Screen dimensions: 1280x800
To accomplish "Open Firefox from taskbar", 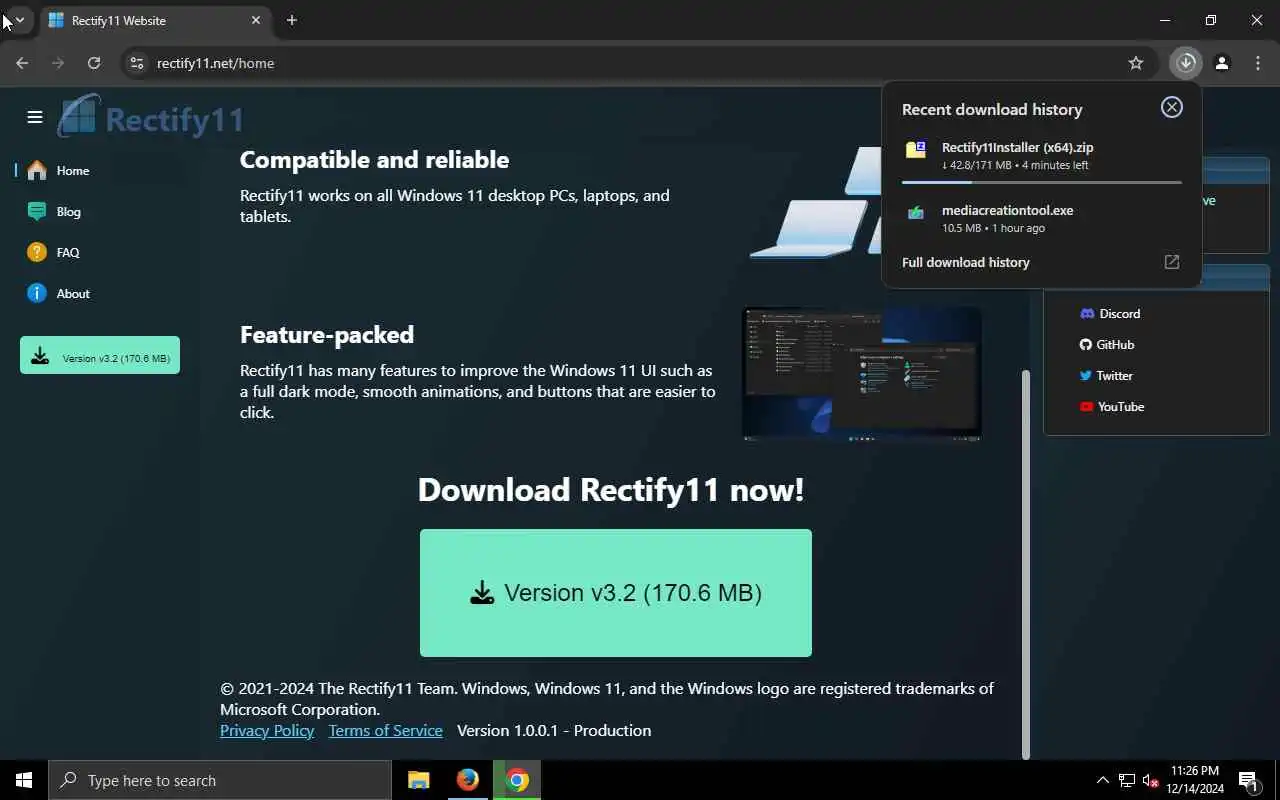I will coord(467,780).
